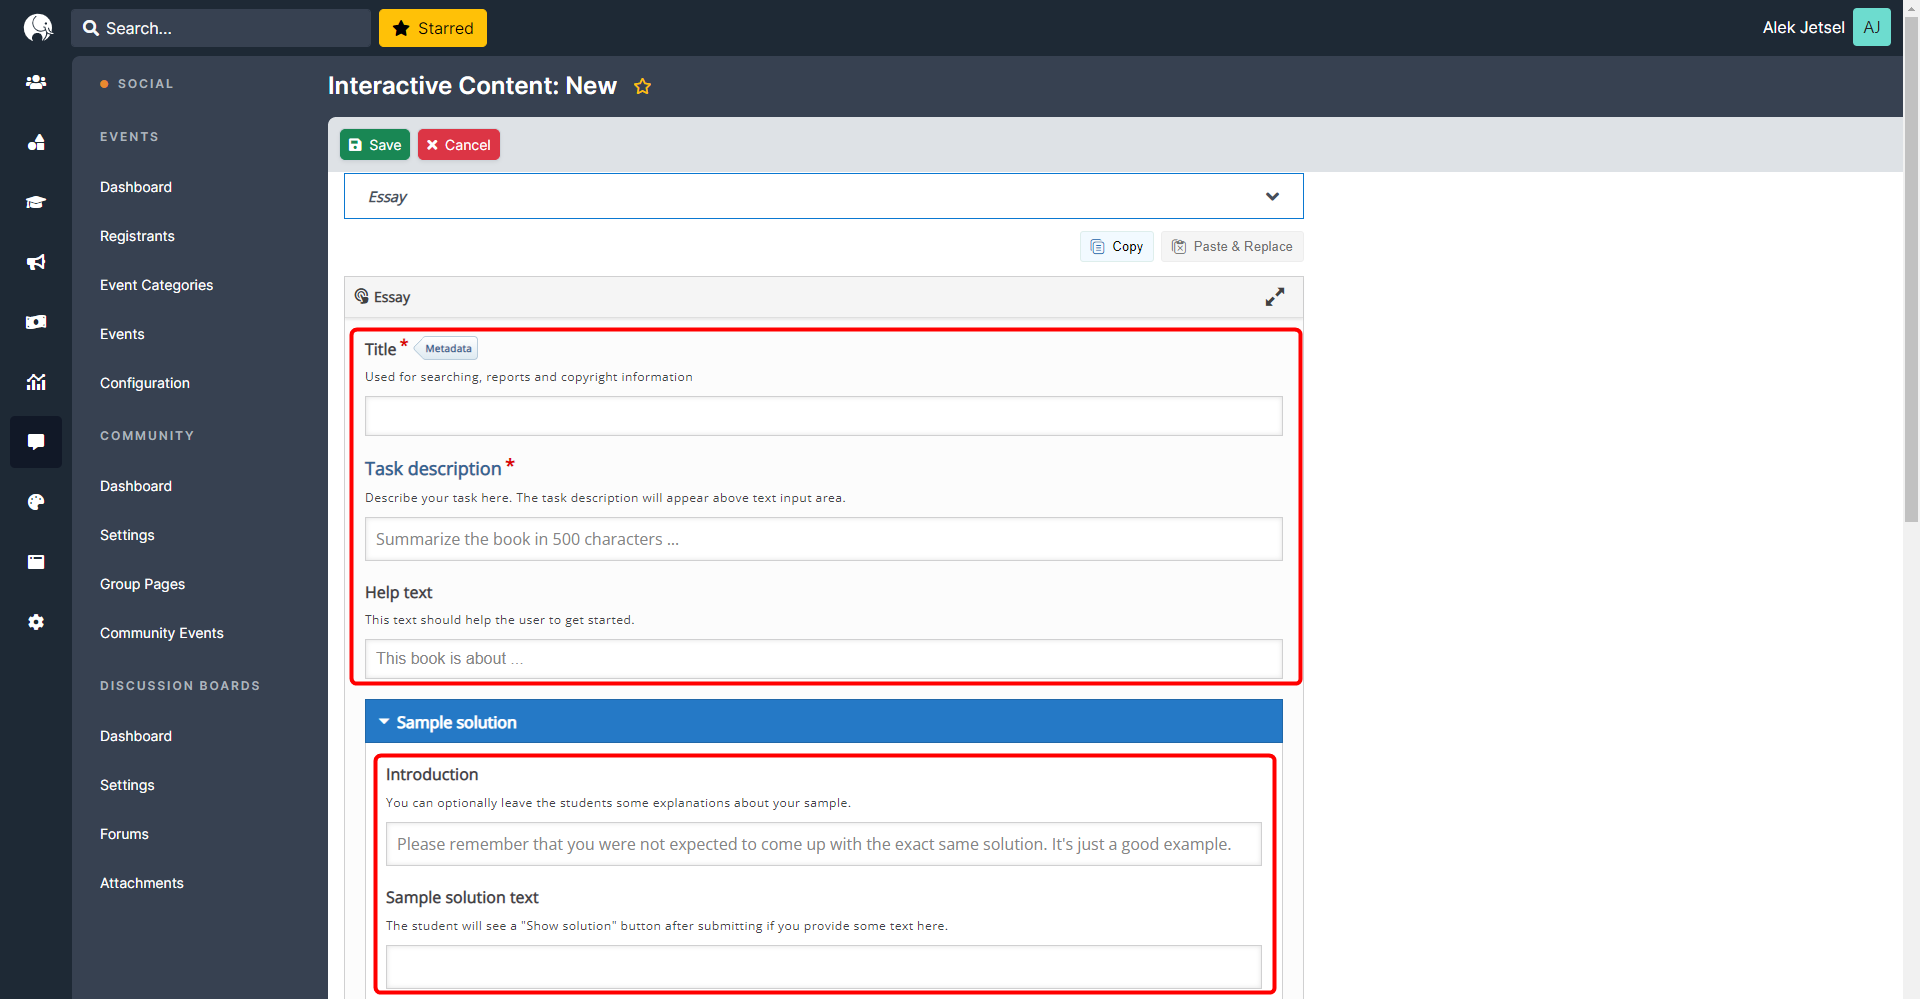Click the Sample solution text field
The image size is (1920, 999).
click(x=824, y=966)
